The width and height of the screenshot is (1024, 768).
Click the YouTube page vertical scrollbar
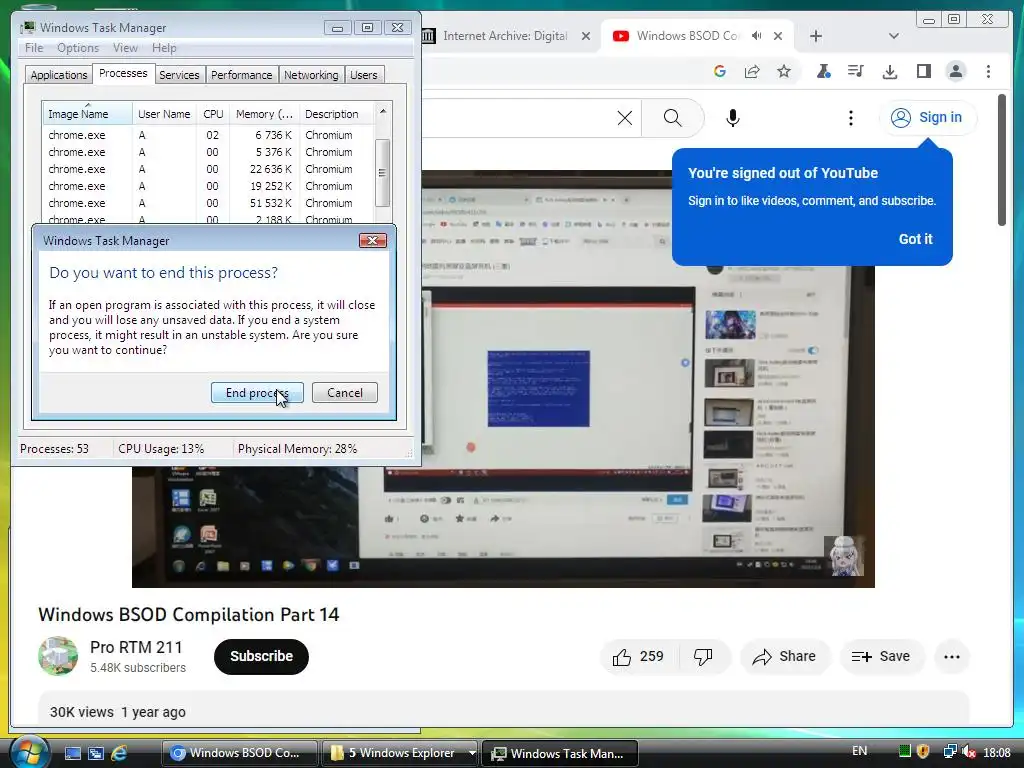pyautogui.click(x=1002, y=161)
